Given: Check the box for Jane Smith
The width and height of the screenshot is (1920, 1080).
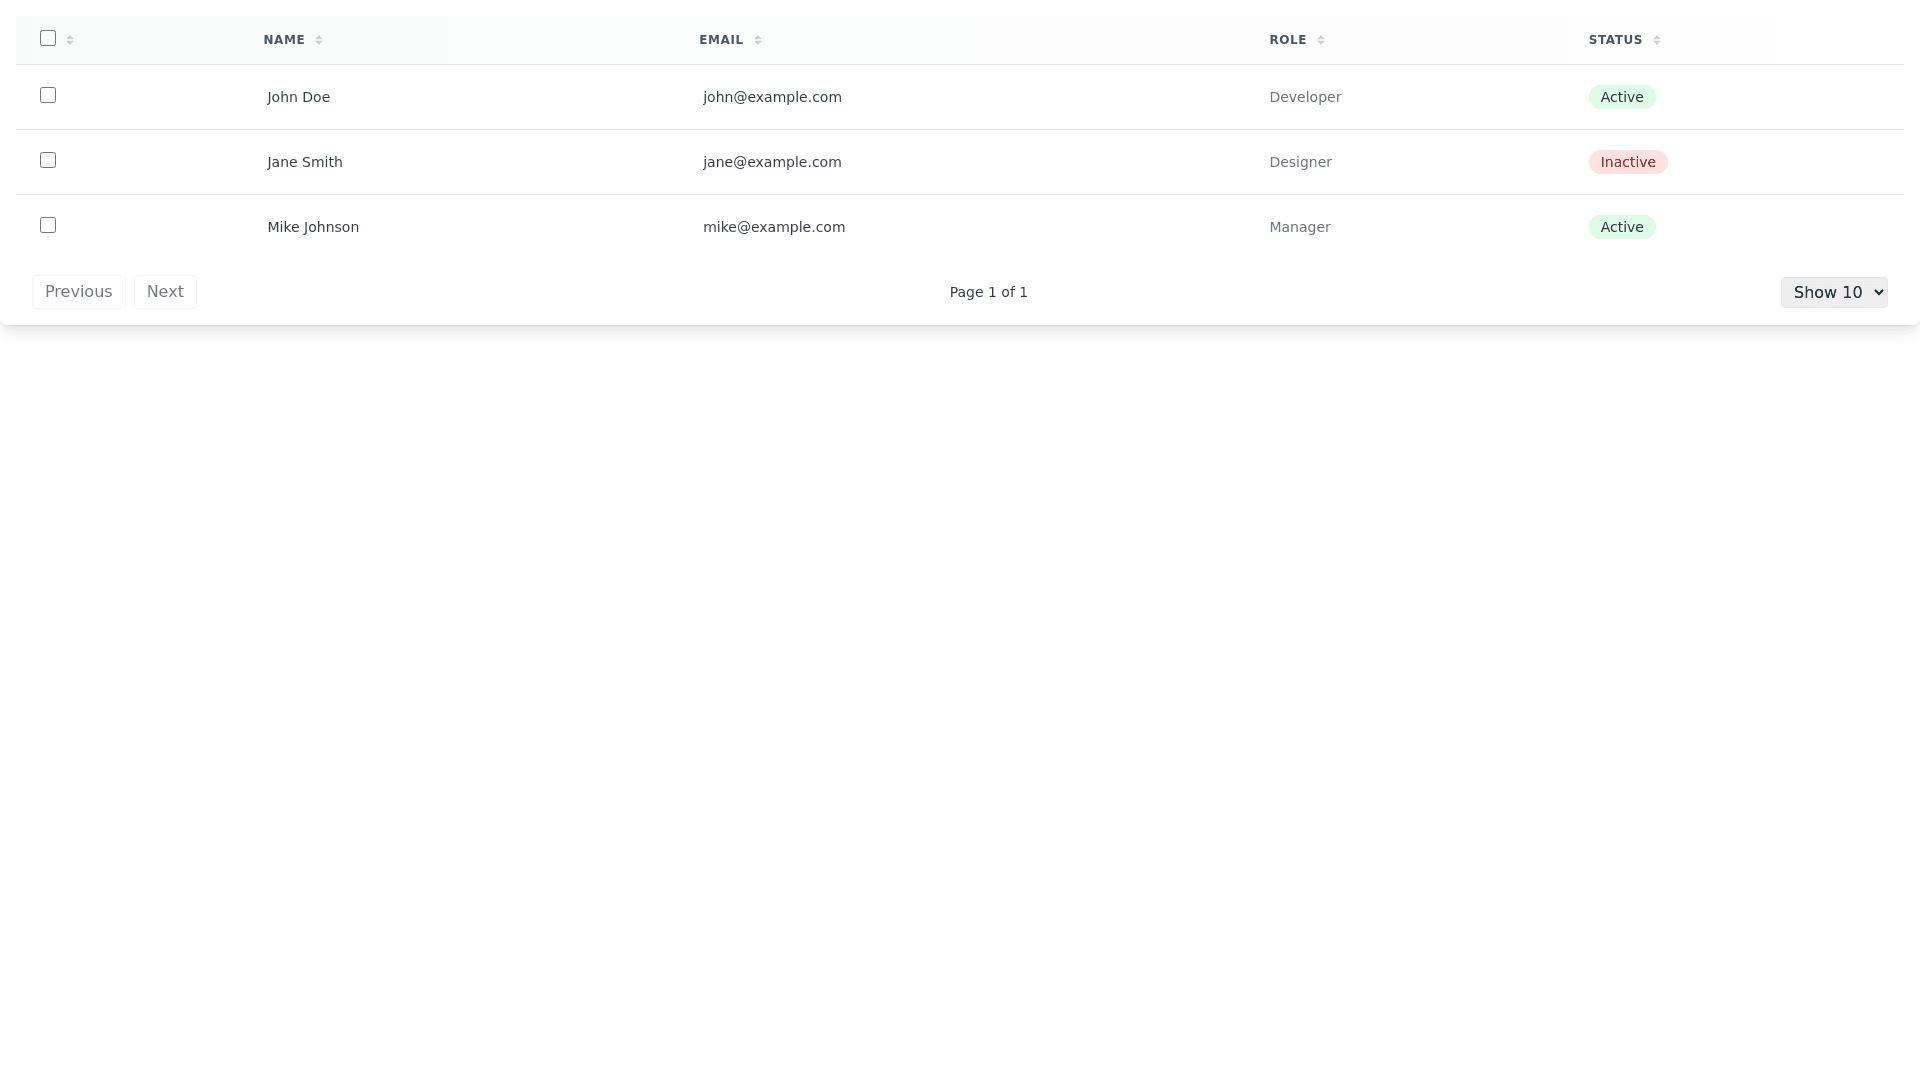Looking at the screenshot, I should click(x=48, y=160).
